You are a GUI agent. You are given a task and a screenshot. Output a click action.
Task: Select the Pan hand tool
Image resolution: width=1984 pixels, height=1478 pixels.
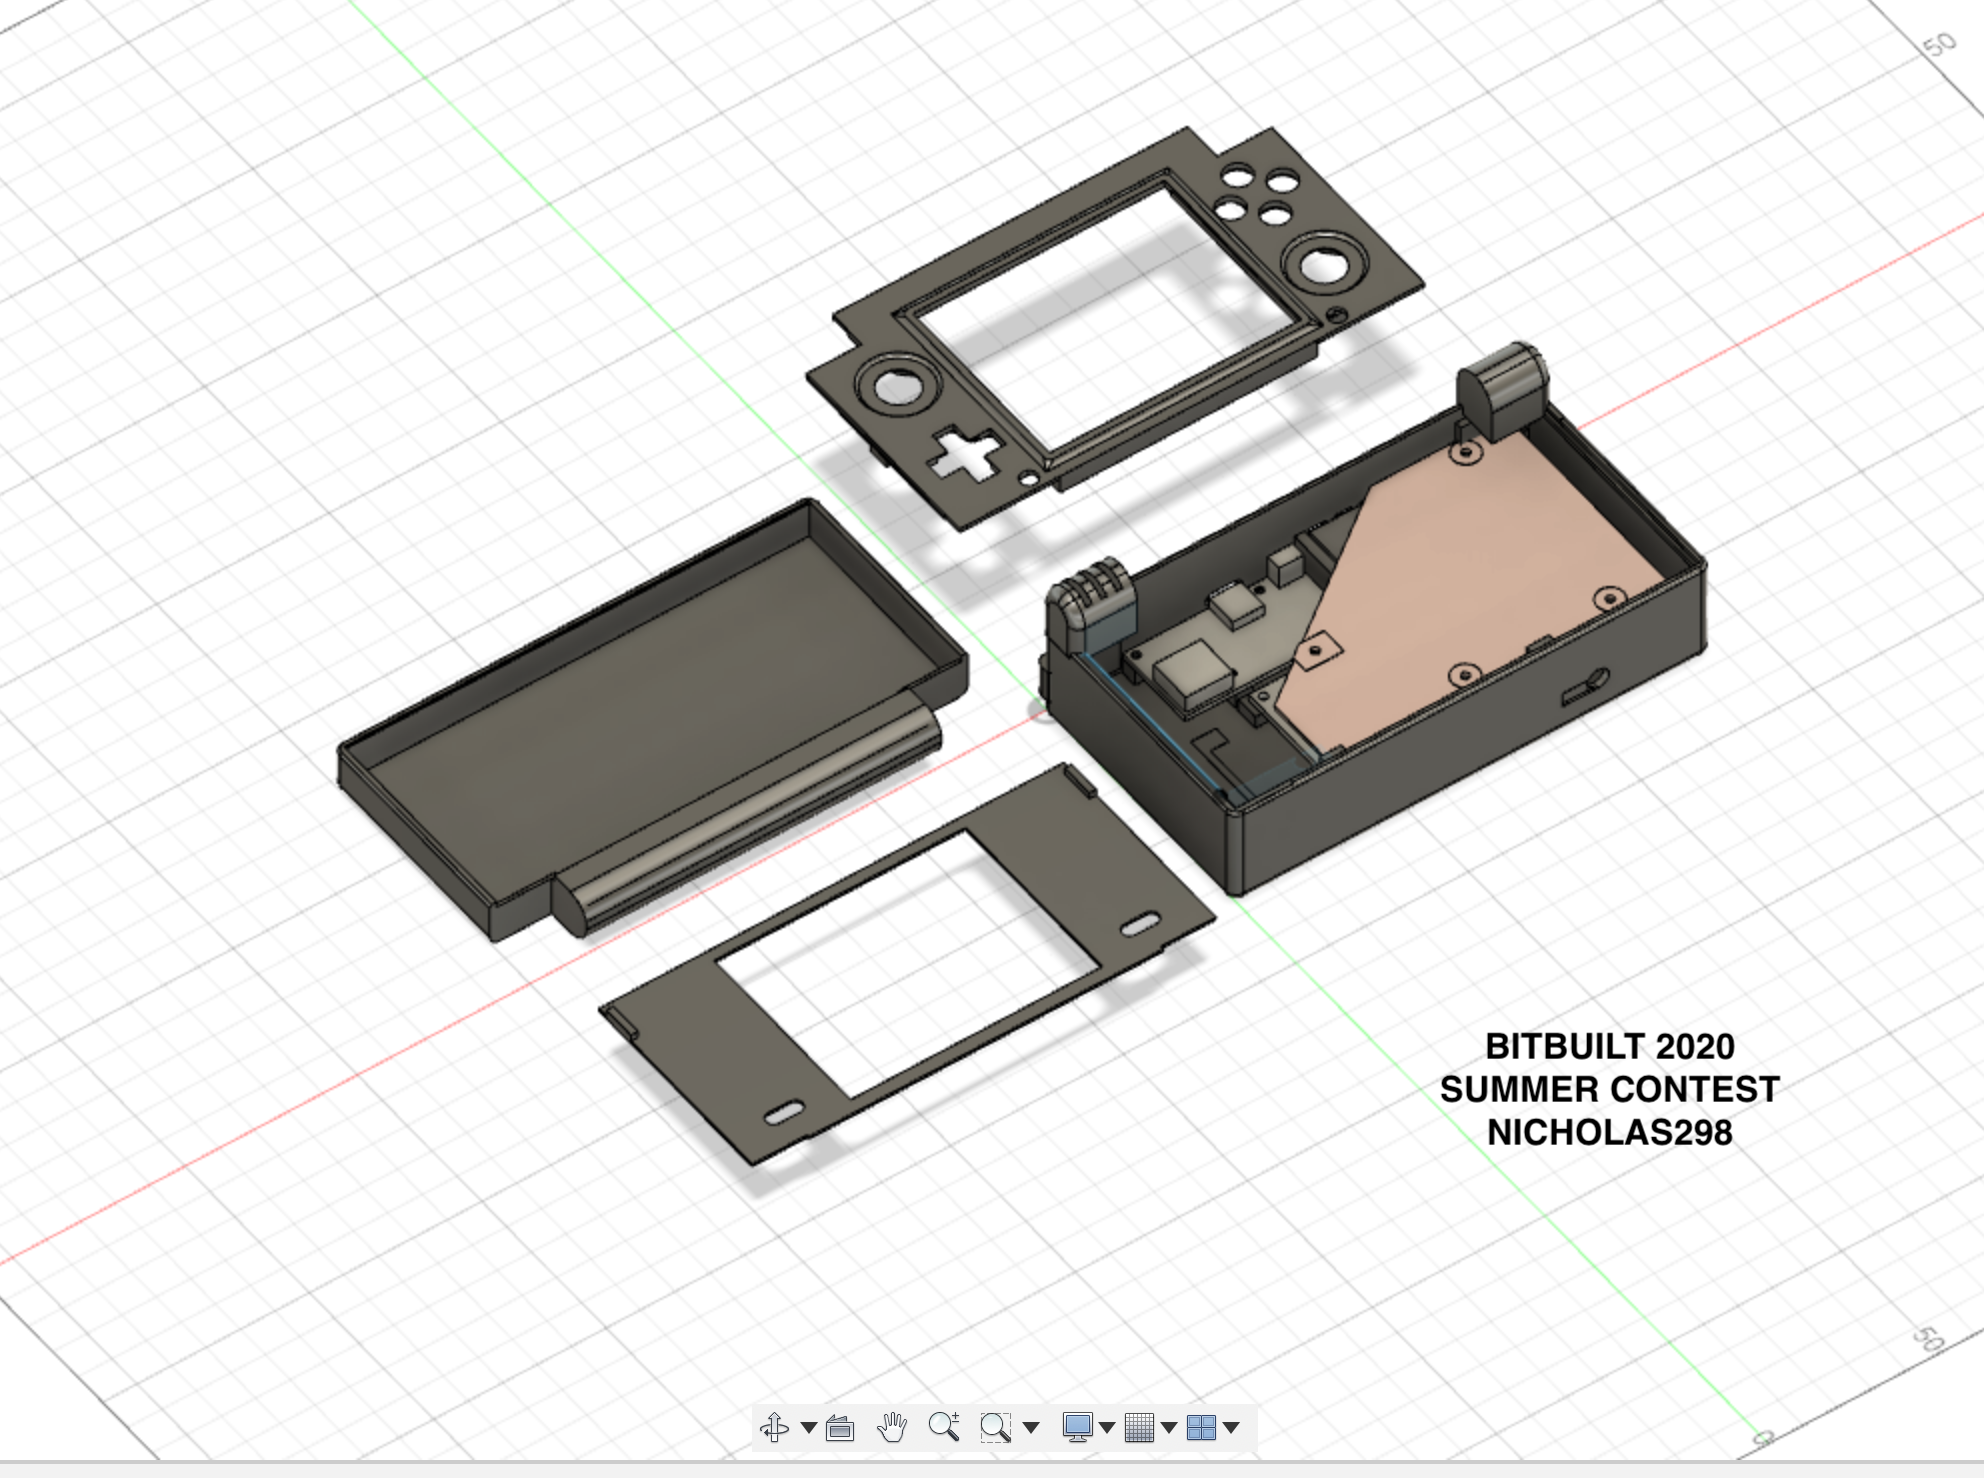pyautogui.click(x=892, y=1427)
